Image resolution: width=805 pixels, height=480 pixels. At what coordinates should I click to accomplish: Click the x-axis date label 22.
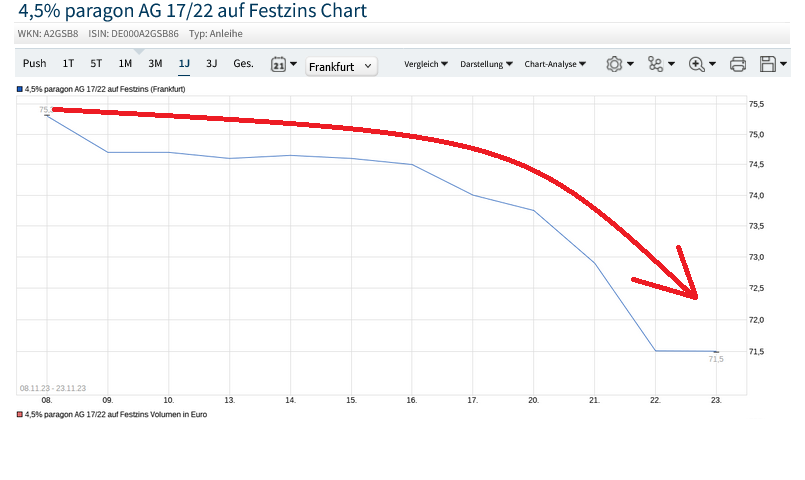(655, 400)
